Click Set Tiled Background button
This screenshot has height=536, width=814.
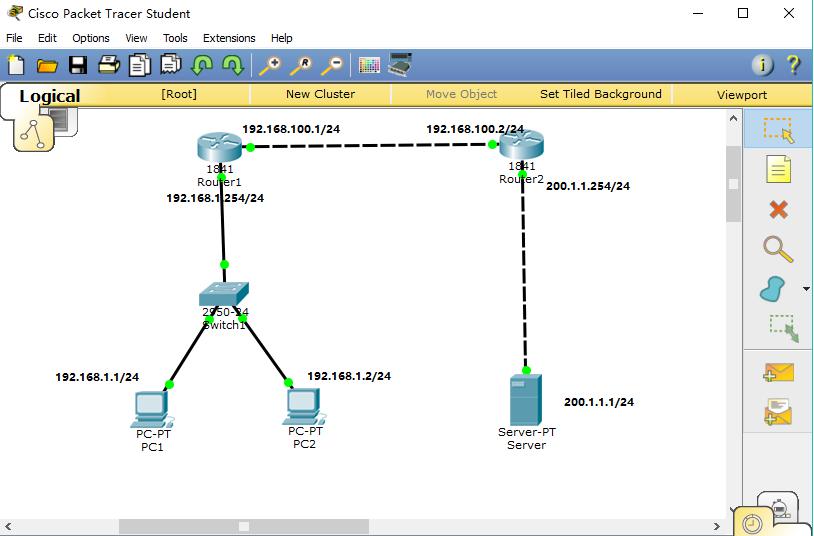point(600,94)
